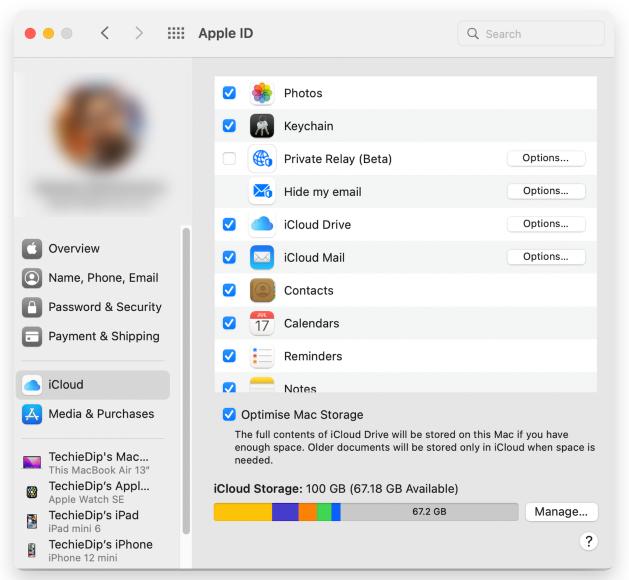
Task: Click the Calendars app icon
Action: (262, 323)
